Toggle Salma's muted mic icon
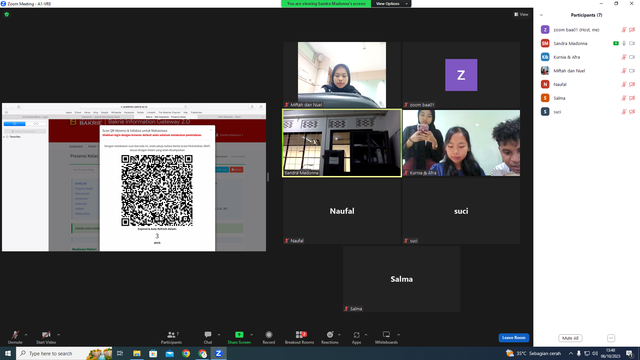This screenshot has width=640, height=360. [624, 98]
